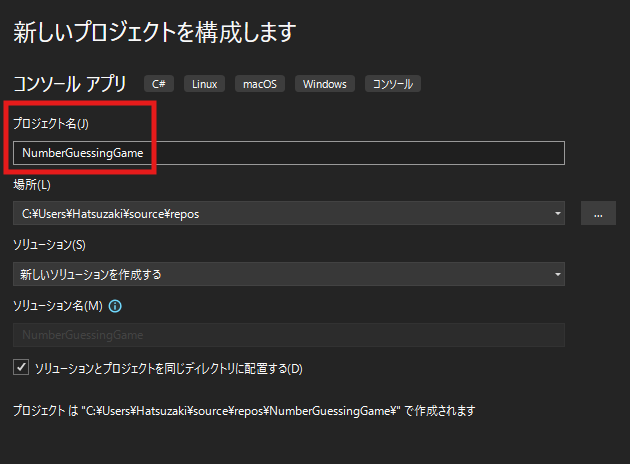Screen dimensions: 630x464
Task: Click the プロジェクト名(J) label
Action: pyautogui.click(x=51, y=123)
